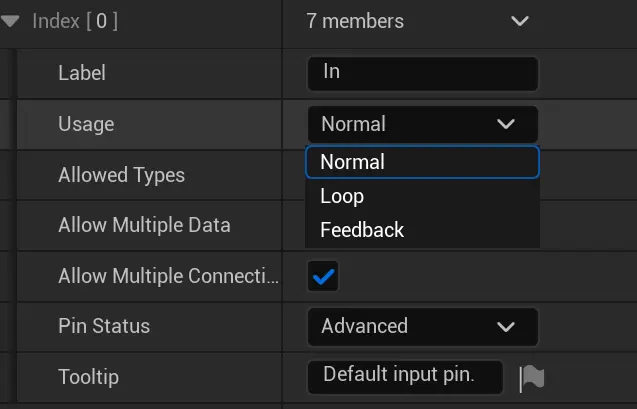Click the flag icon beside Tooltip field
Viewport: 637px width, 409px height.
click(x=531, y=377)
